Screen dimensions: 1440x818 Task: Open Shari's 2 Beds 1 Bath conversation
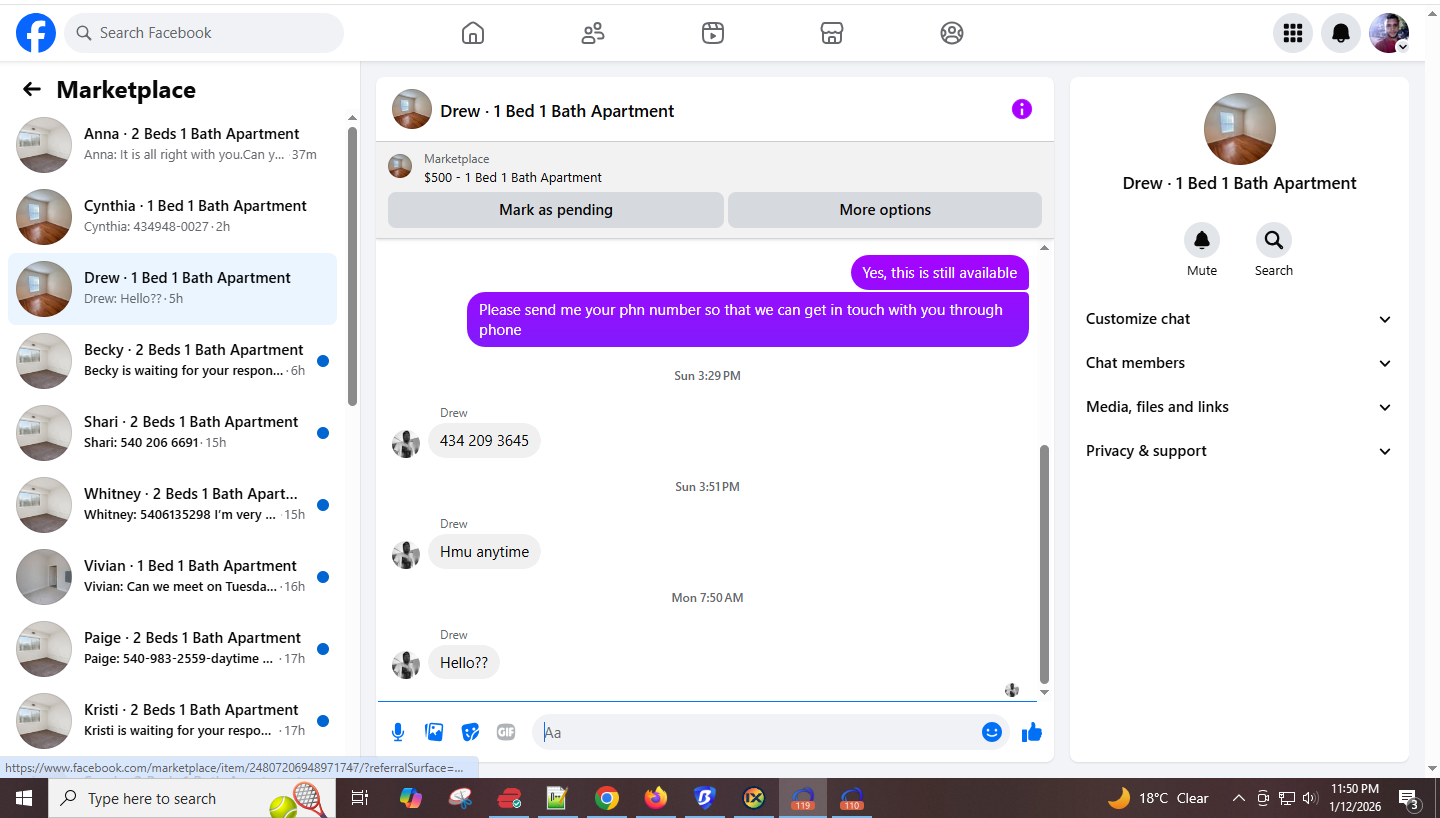[x=172, y=433]
